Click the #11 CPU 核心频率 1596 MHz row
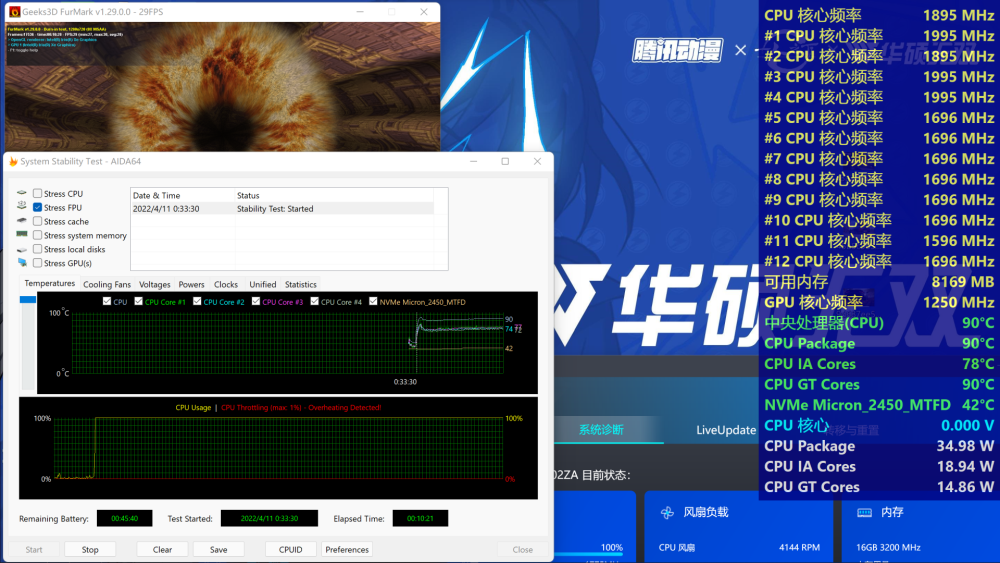Viewport: 1000px width, 563px height. pyautogui.click(x=879, y=241)
